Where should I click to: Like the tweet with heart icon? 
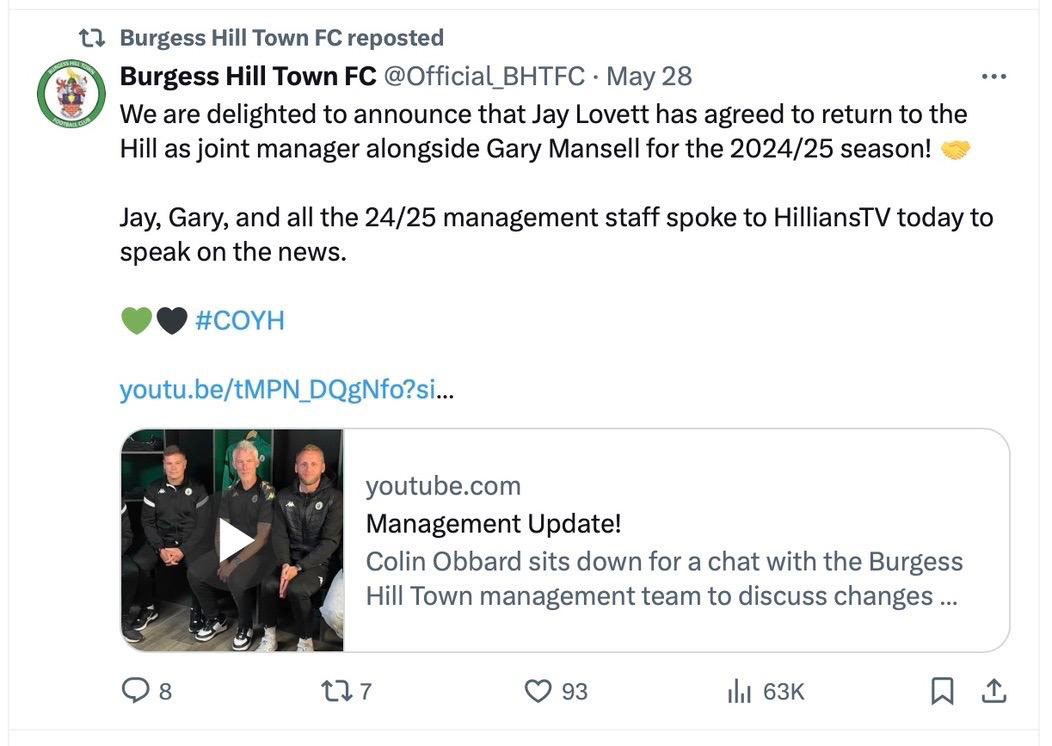coord(539,690)
